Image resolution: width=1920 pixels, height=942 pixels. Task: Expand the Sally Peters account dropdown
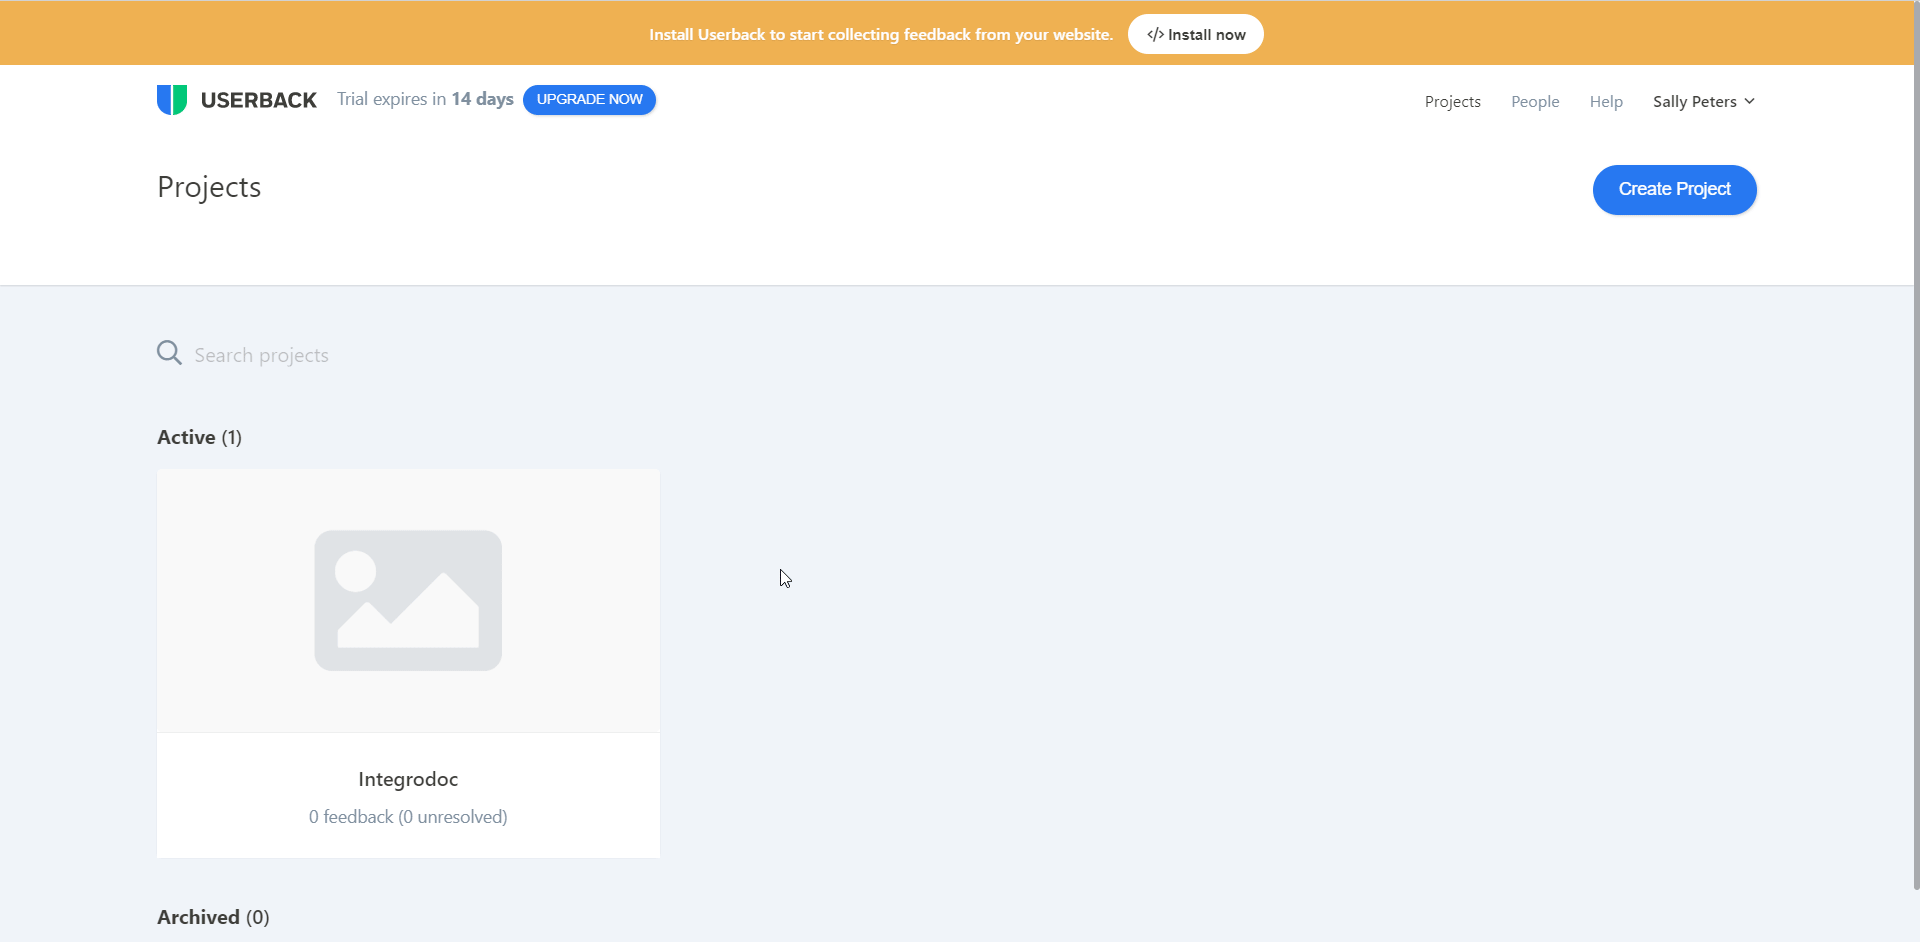tap(1704, 102)
